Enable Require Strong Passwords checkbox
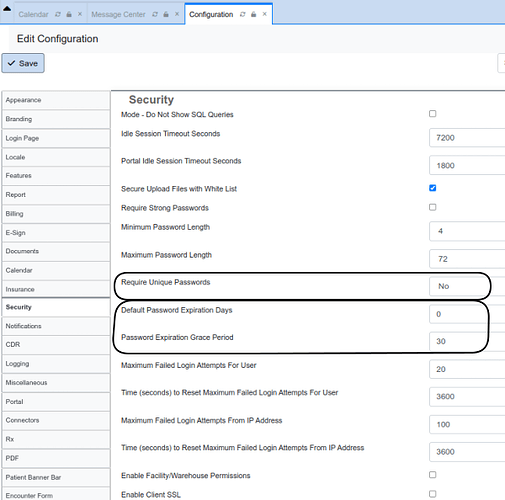Viewport: 505px width, 500px height. 433,207
